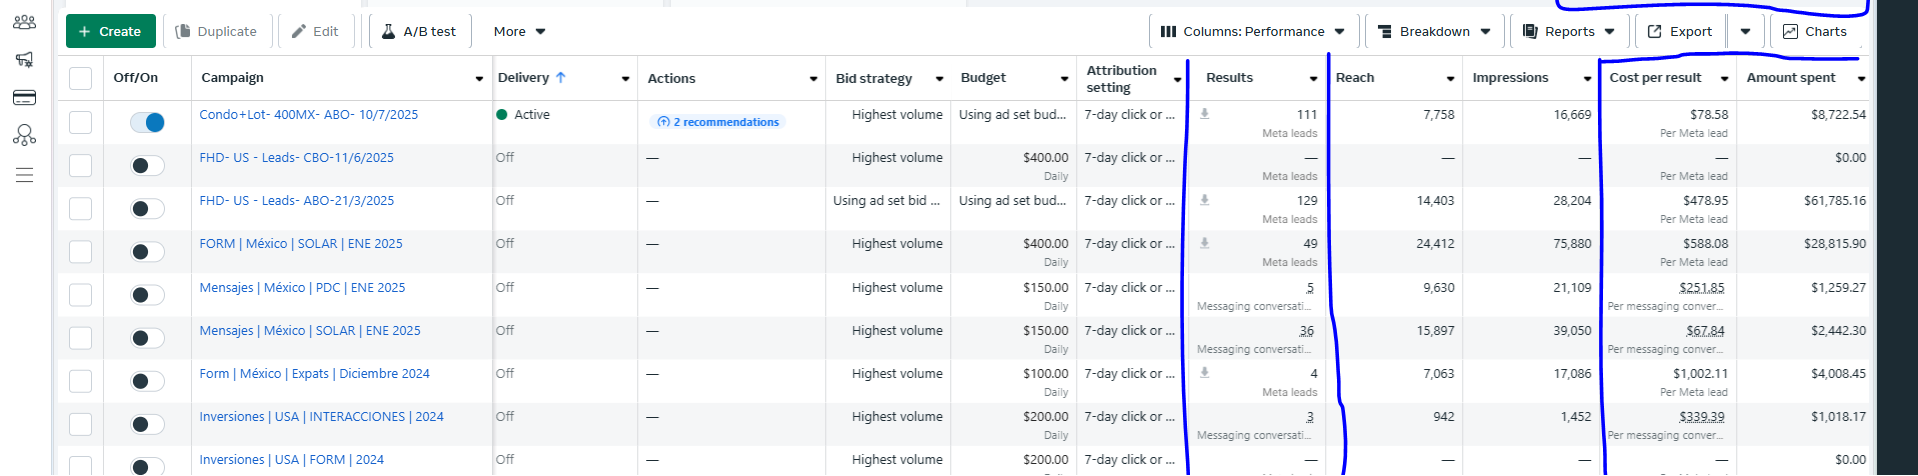Open Charts view
Image resolution: width=1918 pixels, height=476 pixels.
click(1815, 32)
